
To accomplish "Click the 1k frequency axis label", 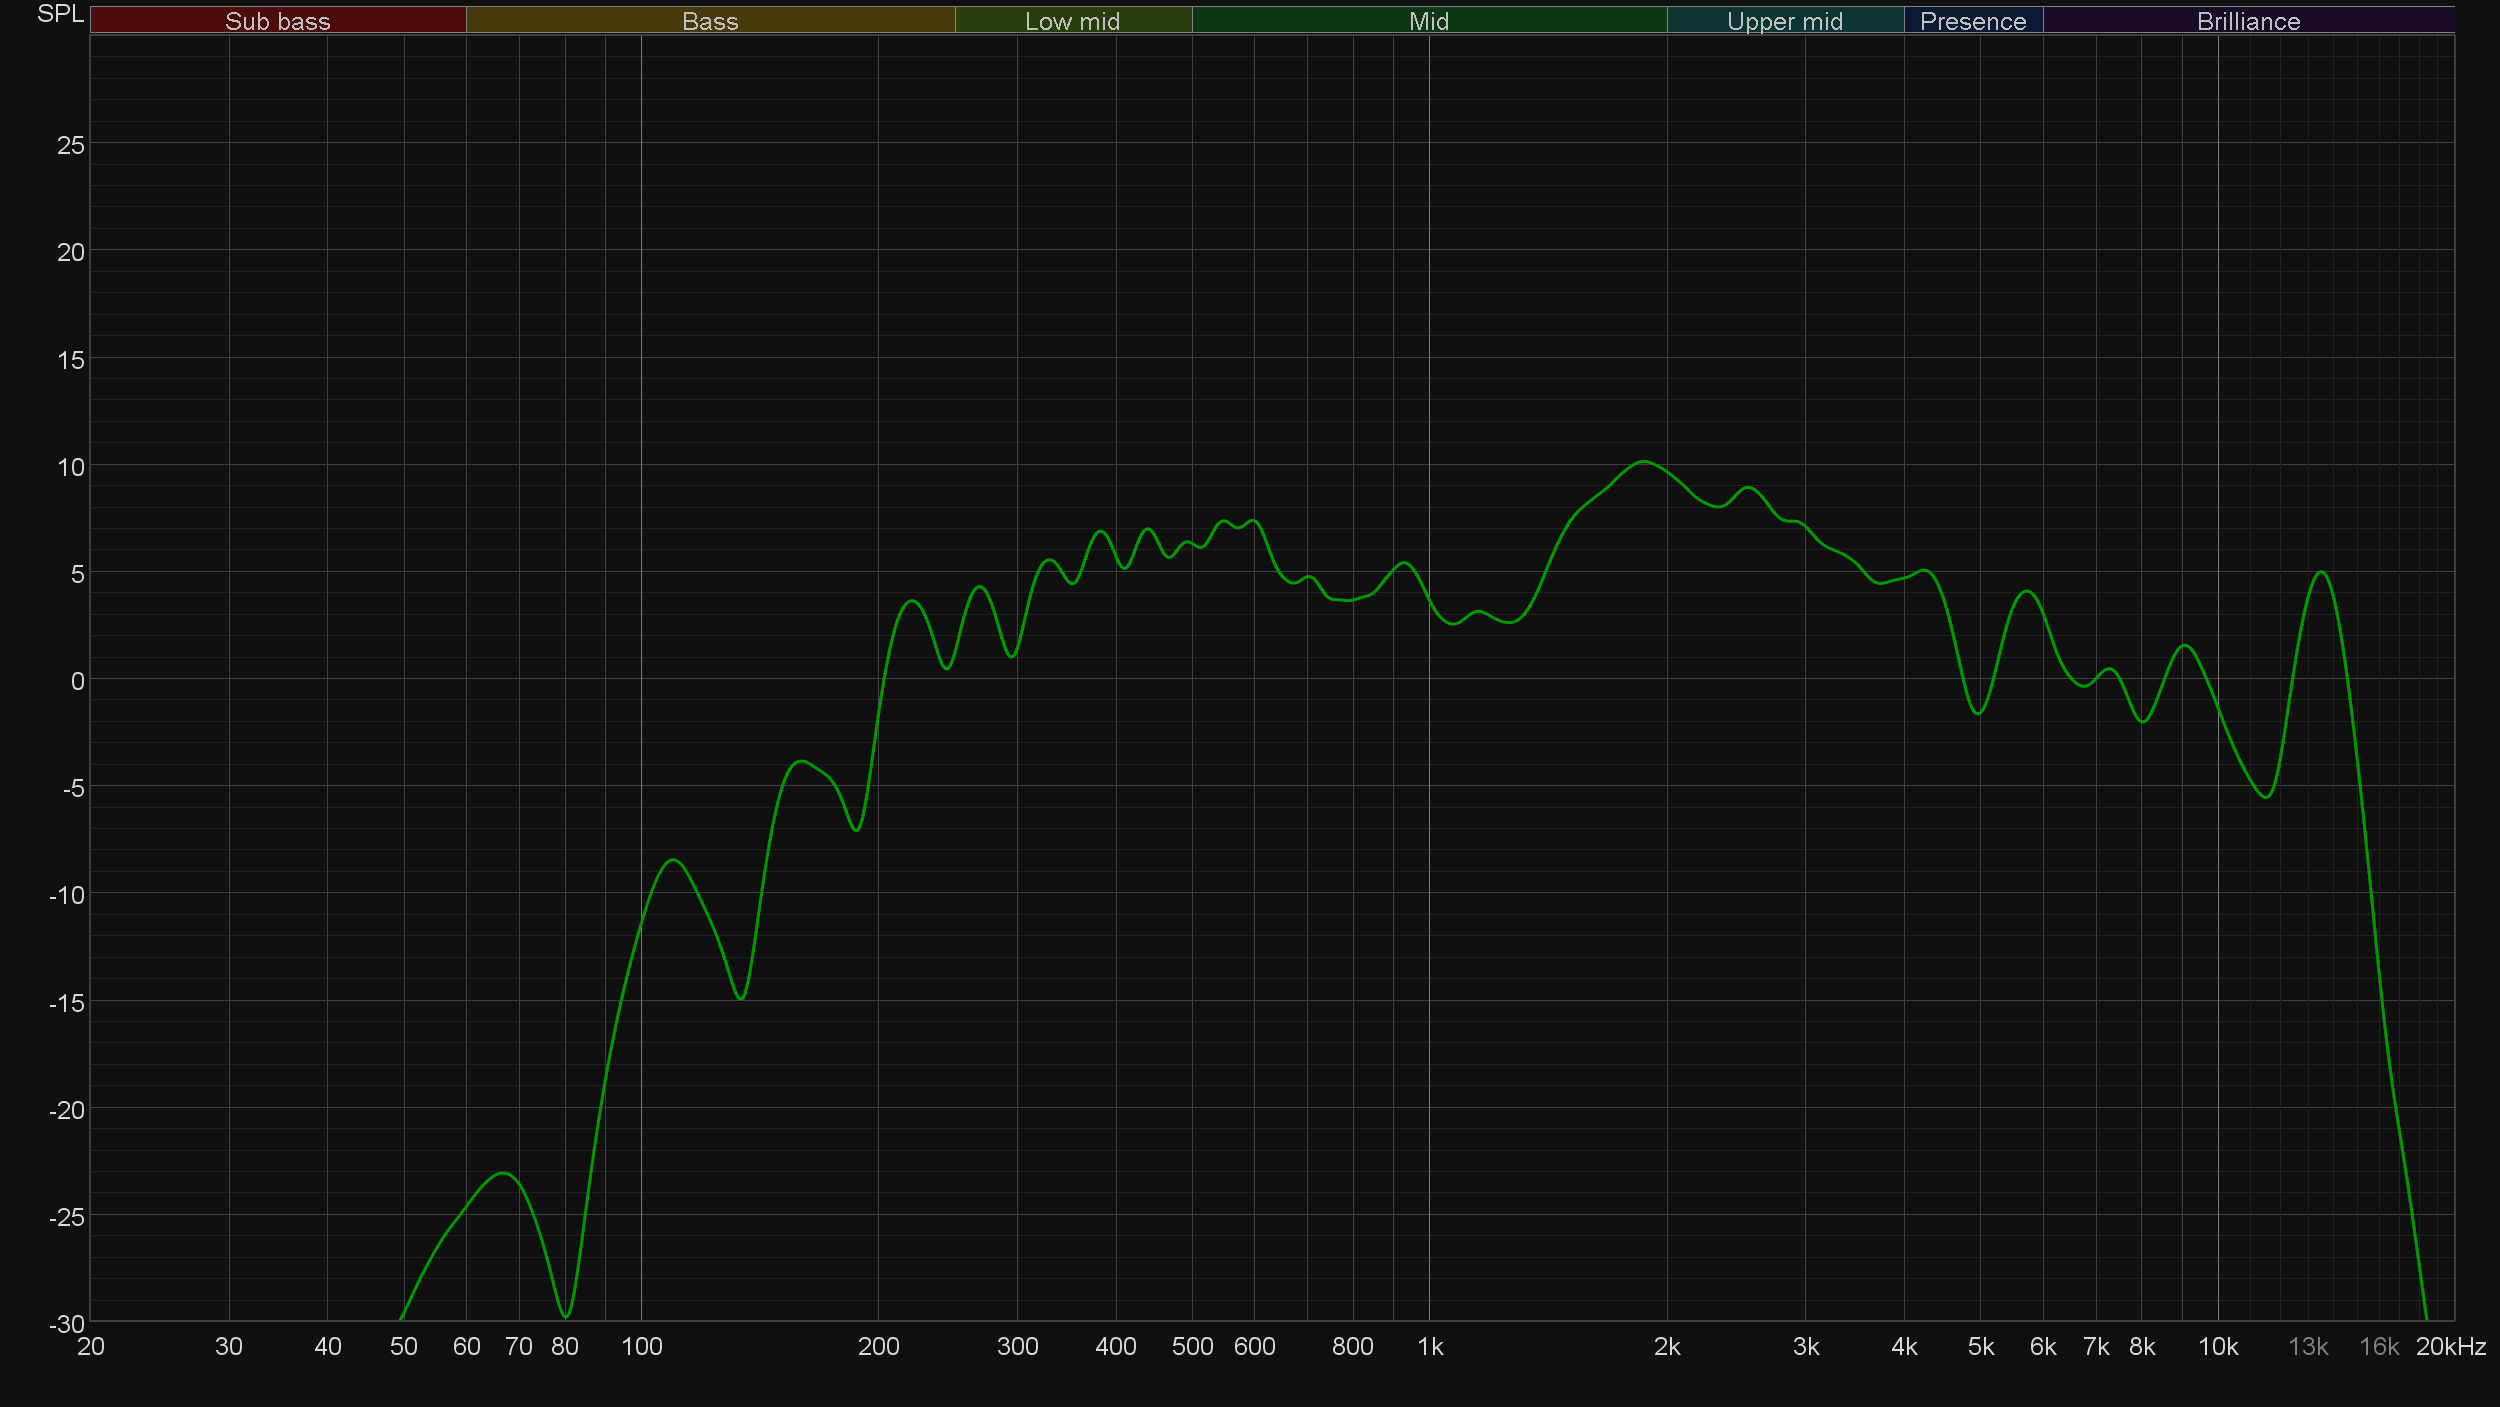I will click(x=1430, y=1347).
